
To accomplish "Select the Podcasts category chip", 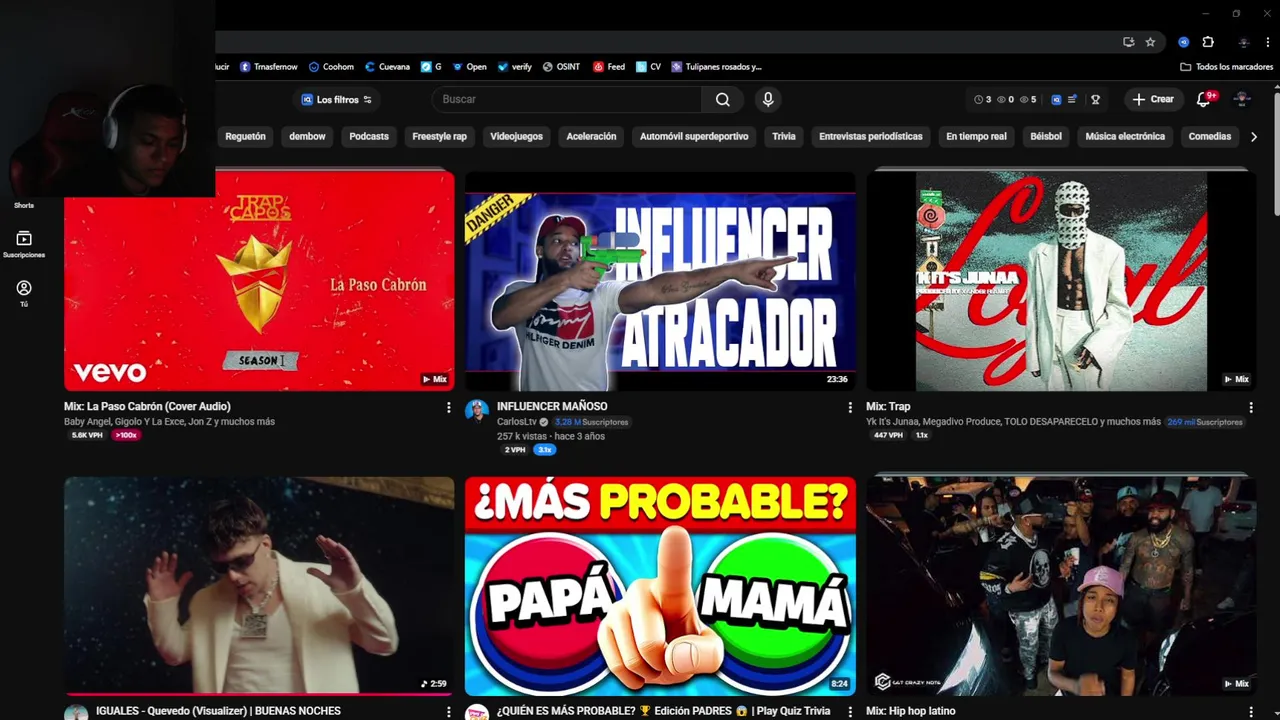I will click(x=369, y=136).
